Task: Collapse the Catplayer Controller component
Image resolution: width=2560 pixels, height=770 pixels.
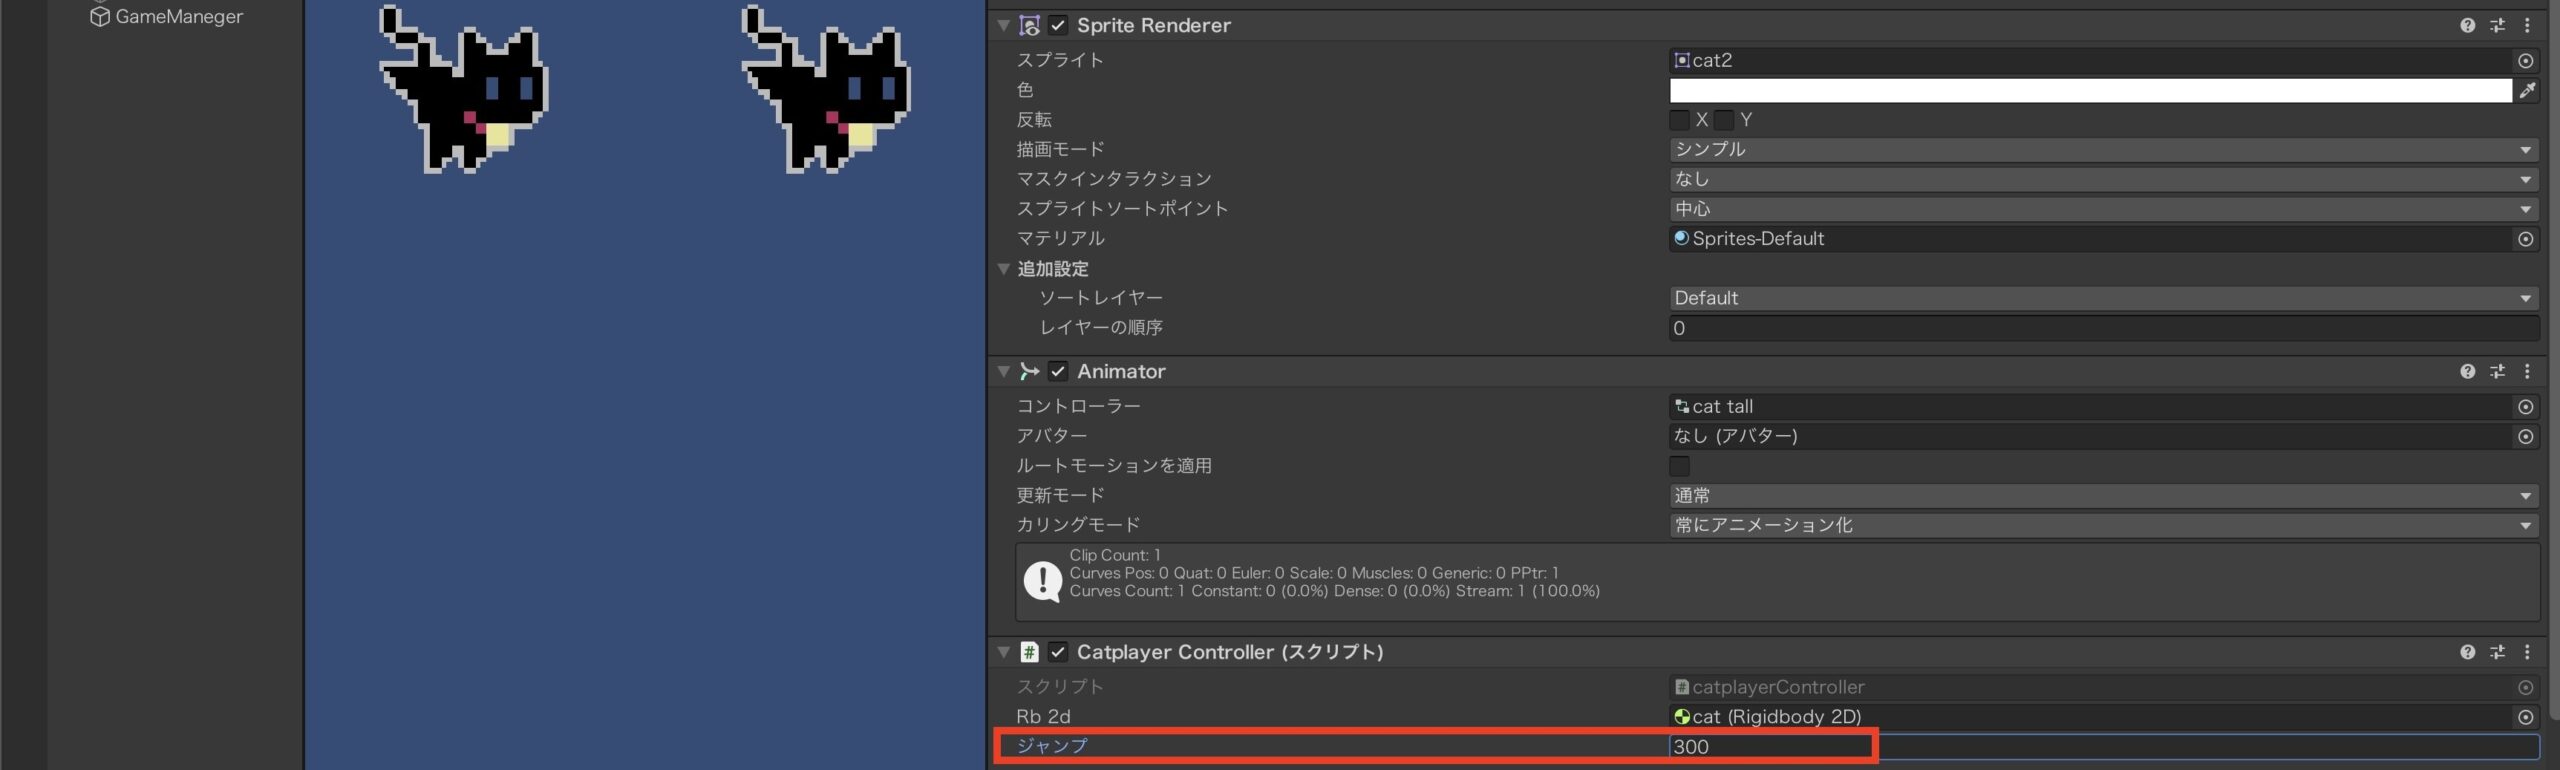Action: coord(1003,652)
